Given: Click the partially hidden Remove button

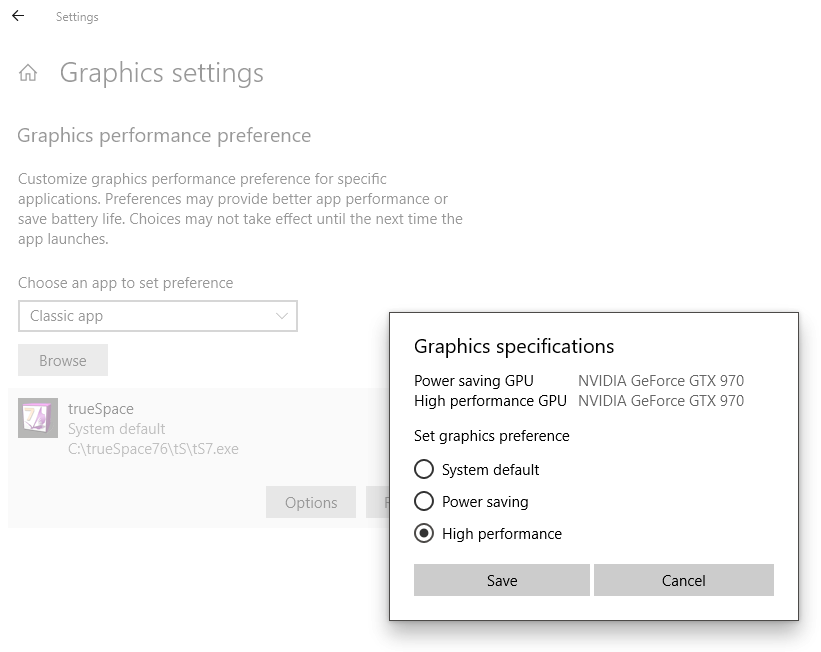Looking at the screenshot, I should click(378, 502).
